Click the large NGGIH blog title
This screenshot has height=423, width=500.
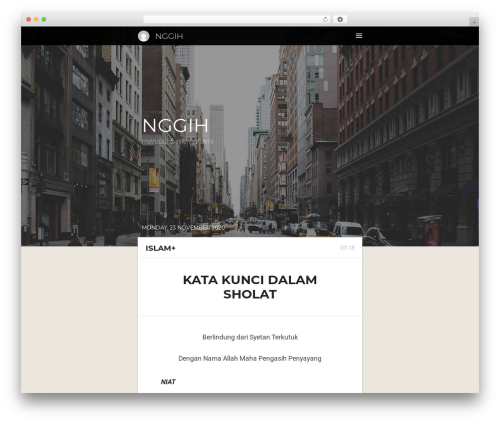click(175, 126)
